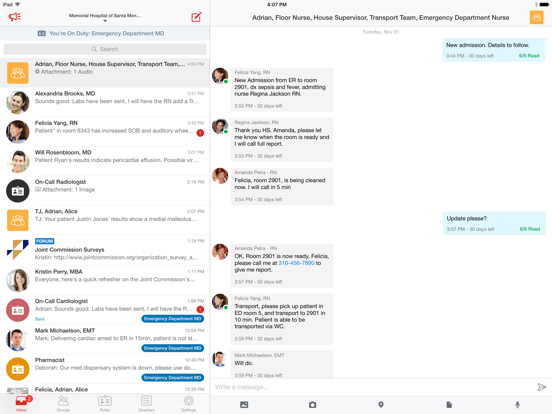This screenshot has width=552, height=414.
Task: Tap the On-Call Cardiologist red role icon
Action: (x=18, y=310)
